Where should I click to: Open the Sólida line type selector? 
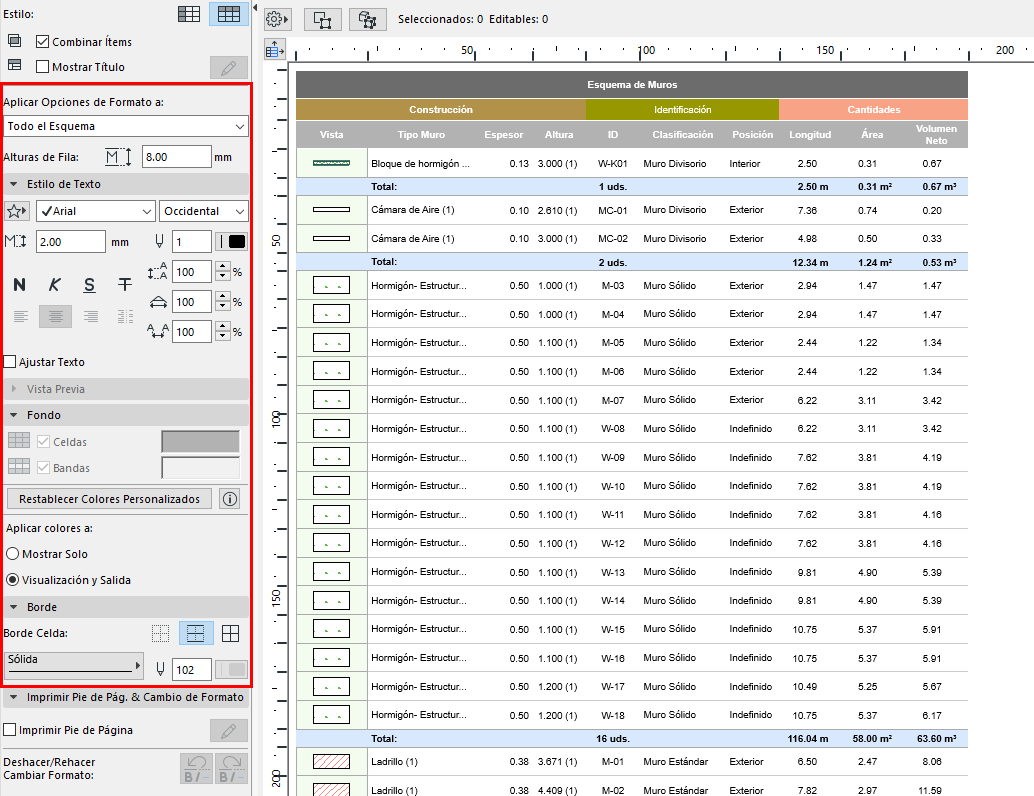tap(73, 664)
